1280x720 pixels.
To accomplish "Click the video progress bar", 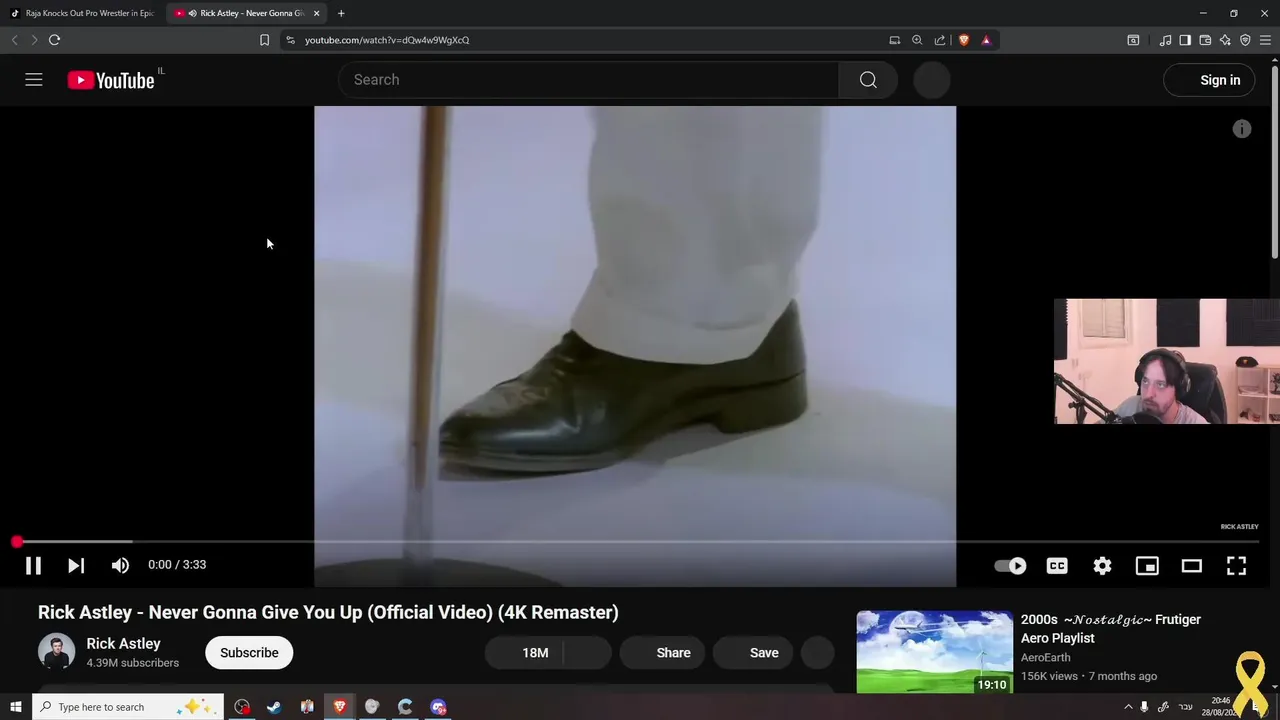I will pos(636,541).
